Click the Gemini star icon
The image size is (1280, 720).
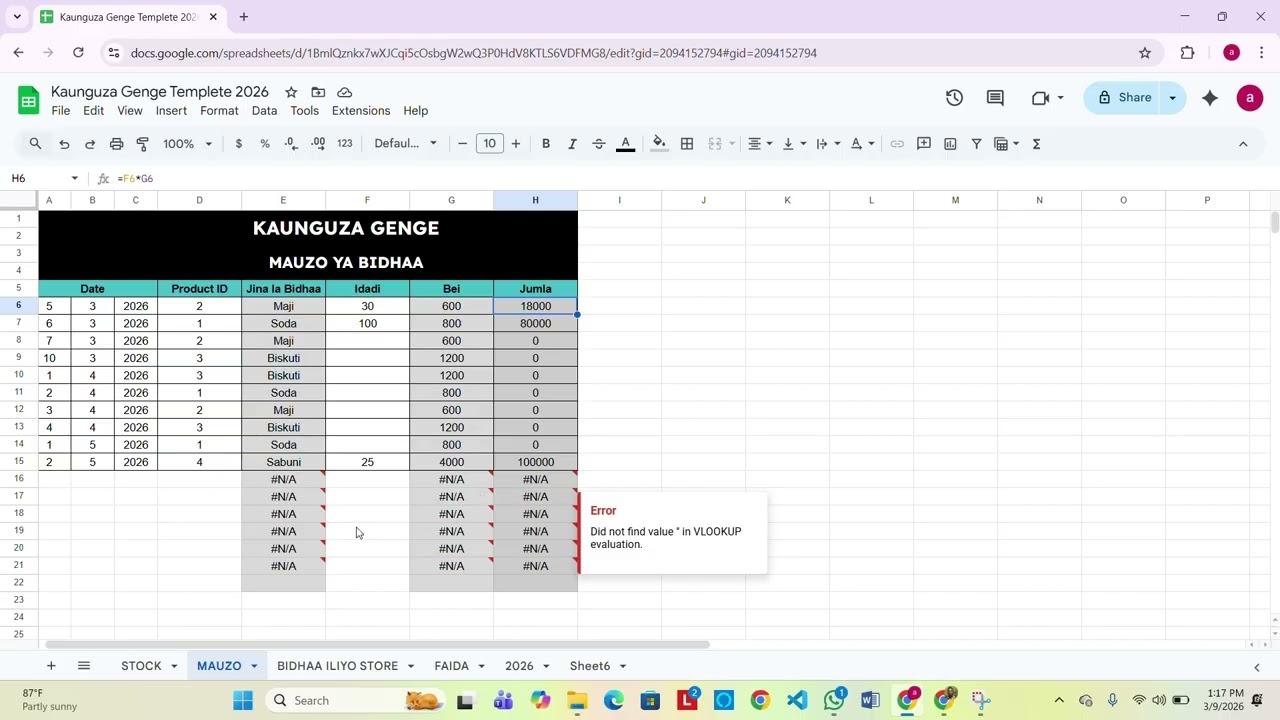click(1210, 98)
